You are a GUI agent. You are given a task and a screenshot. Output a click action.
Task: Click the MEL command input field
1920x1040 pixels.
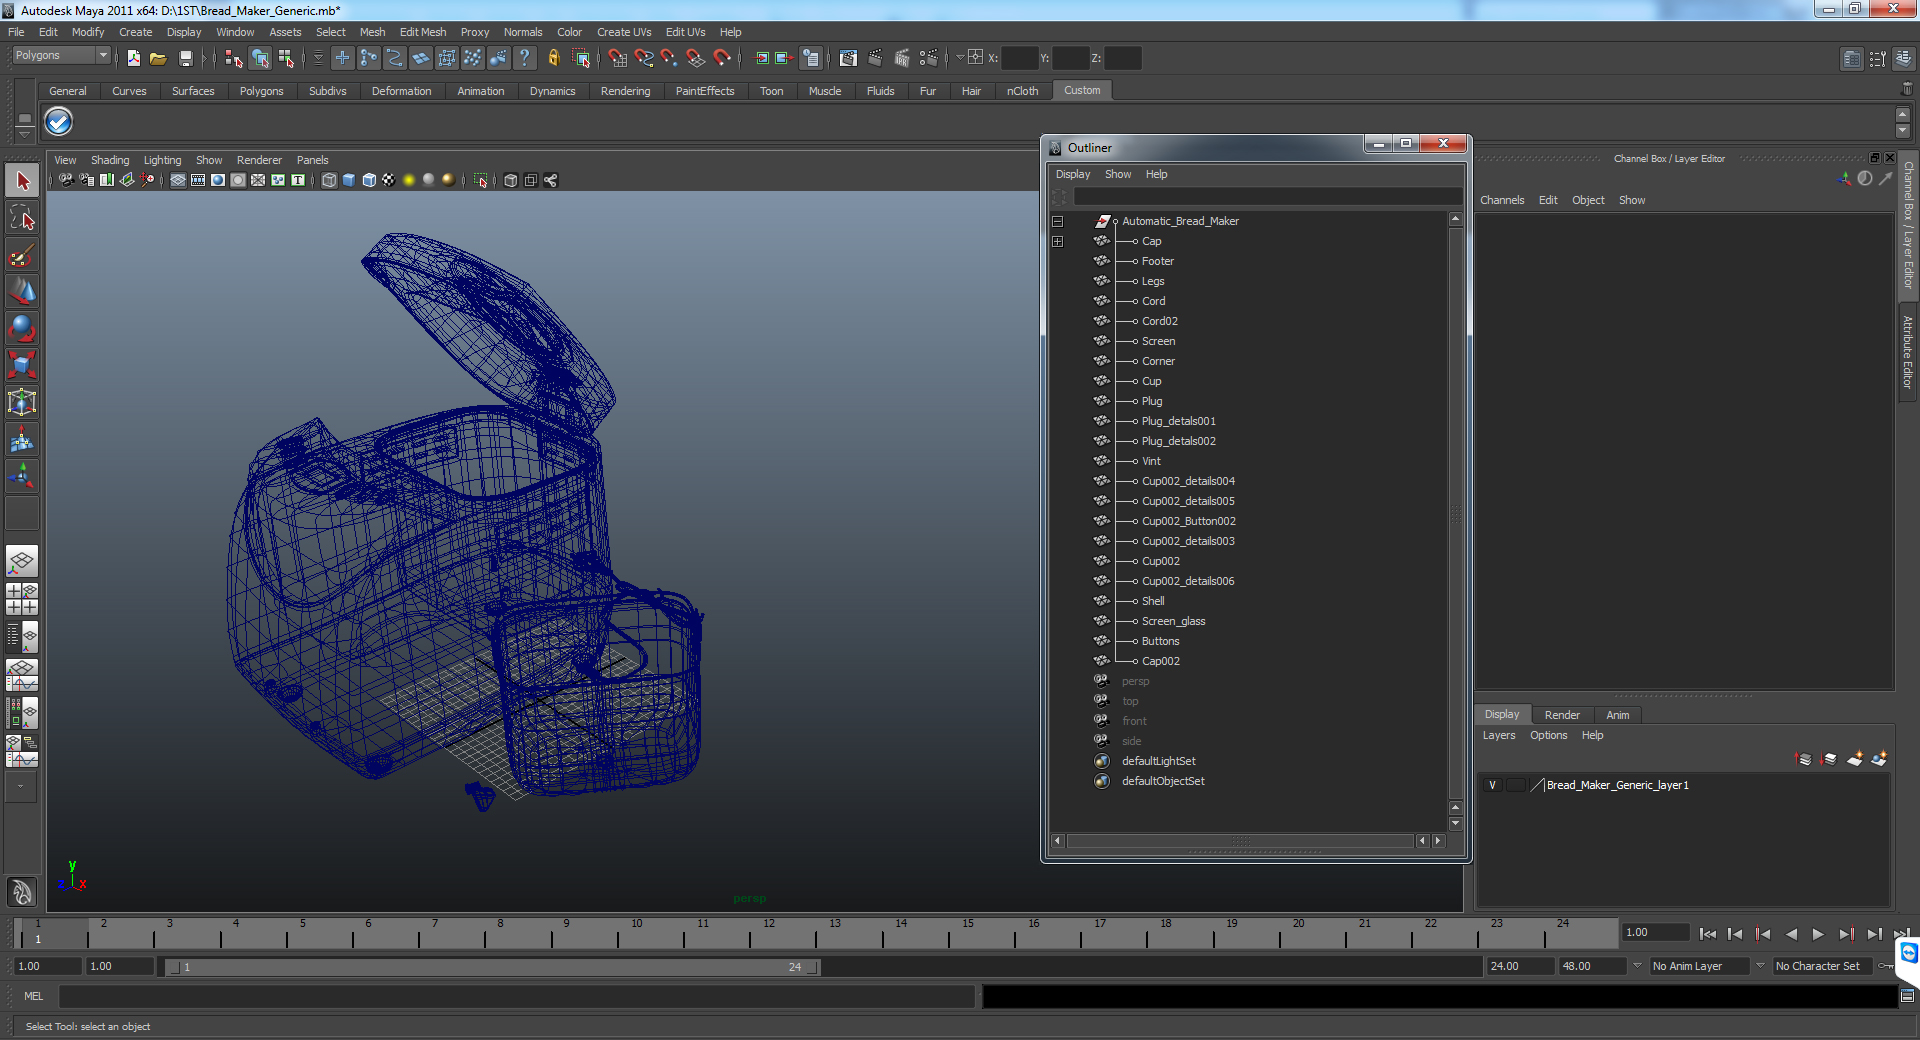tap(516, 996)
